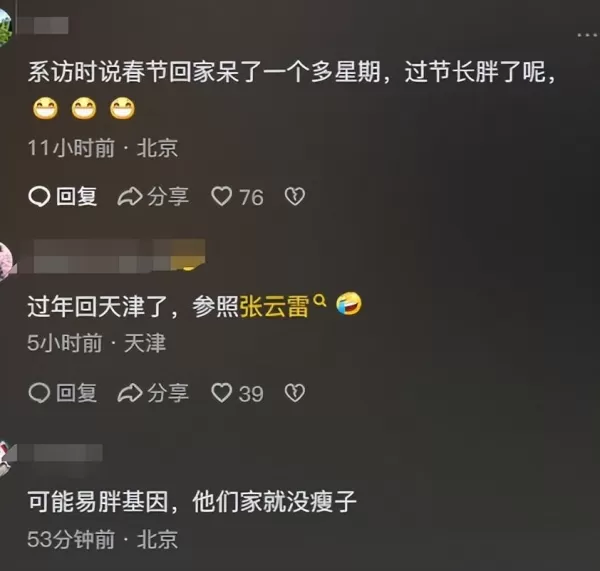Click the search magnifier beside 张云雷
600x571 pixels.
tap(320, 301)
